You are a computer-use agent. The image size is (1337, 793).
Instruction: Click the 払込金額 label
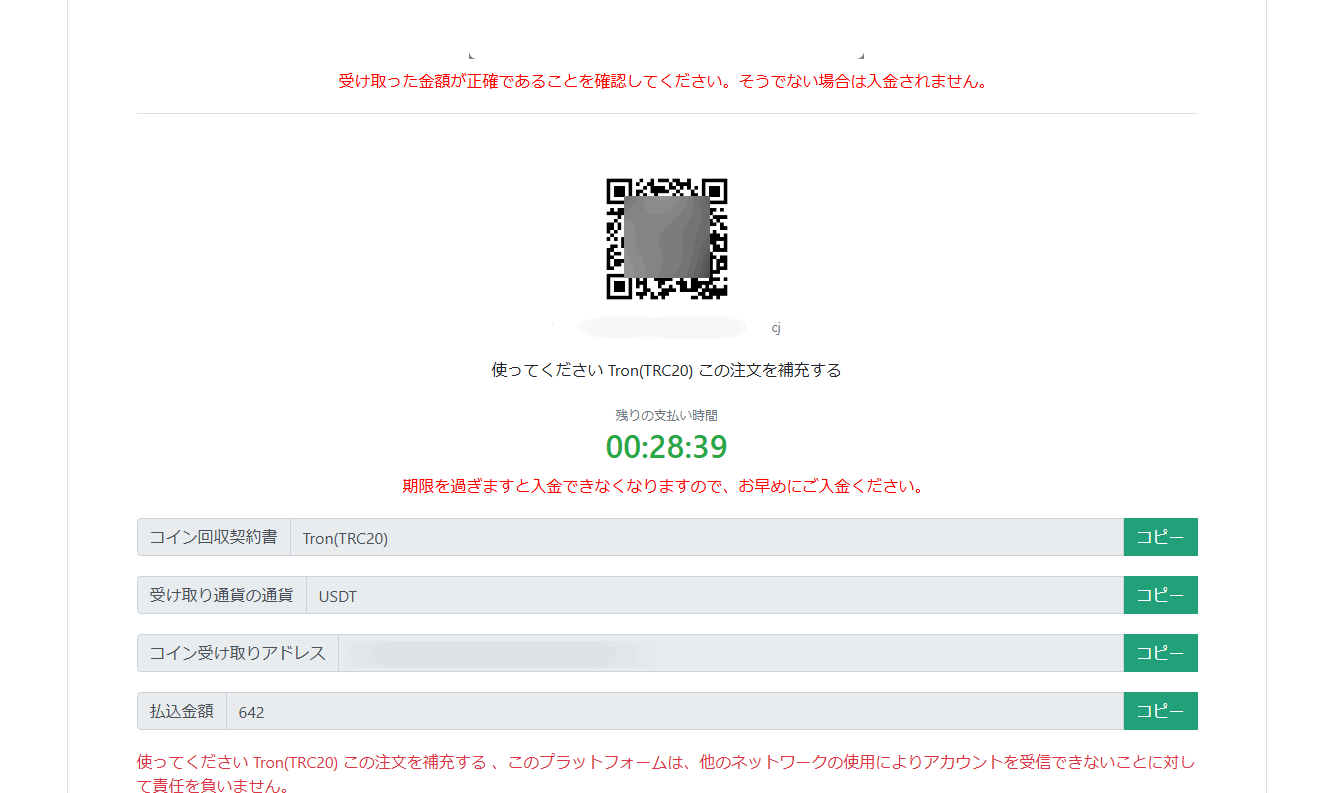181,711
